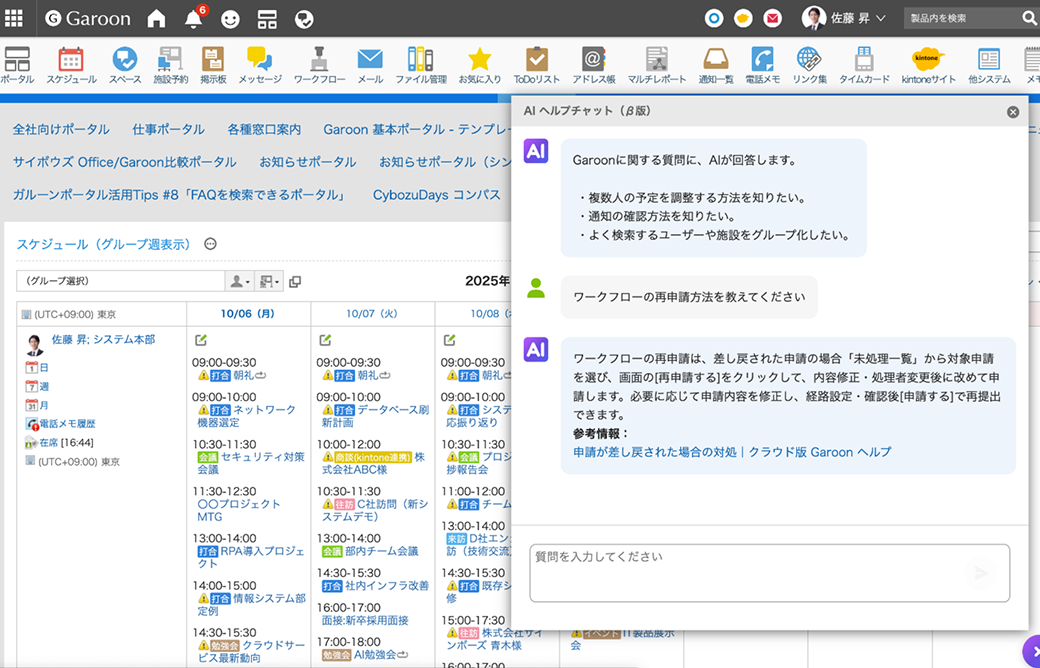Screen dimensions: 1040x668
Task: Click the Garoon home icon
Action: tap(156, 19)
